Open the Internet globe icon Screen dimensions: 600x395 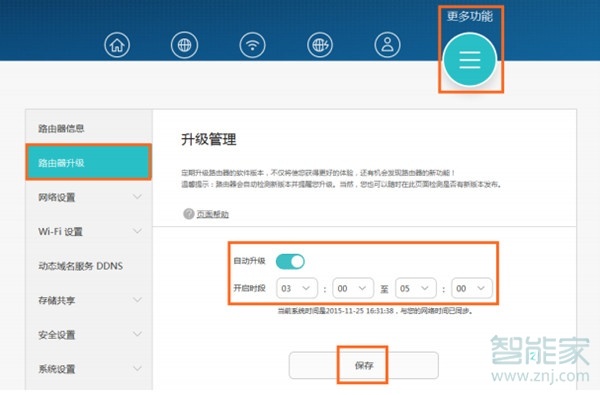(x=184, y=45)
